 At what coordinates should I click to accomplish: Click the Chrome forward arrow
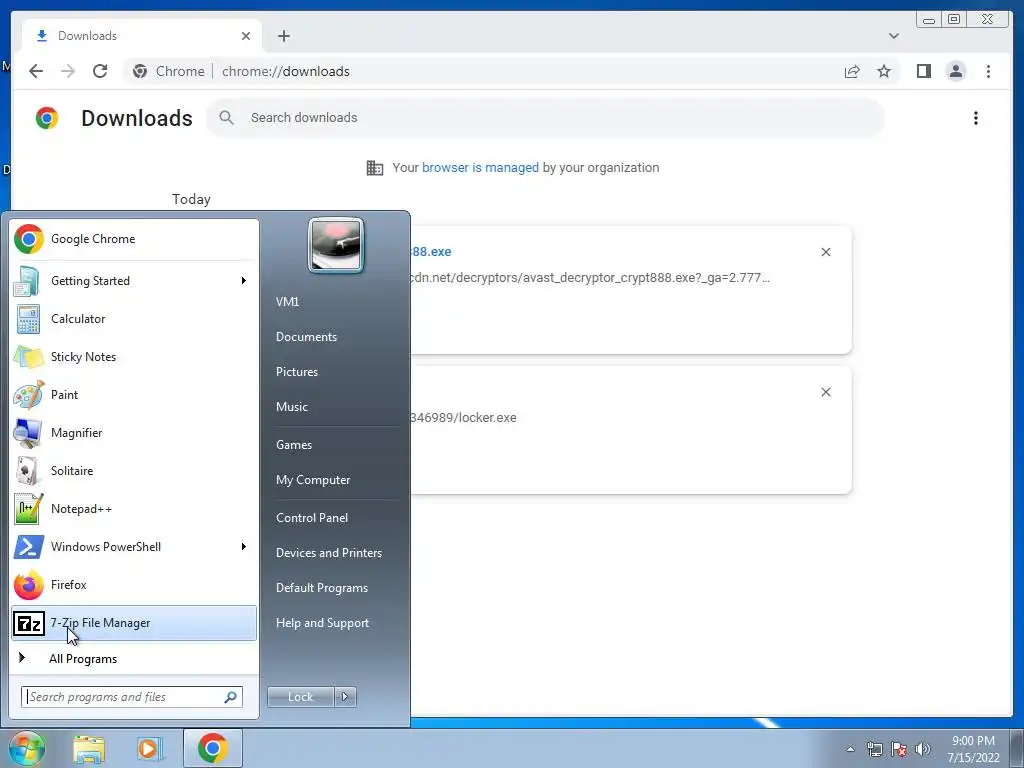(x=68, y=71)
